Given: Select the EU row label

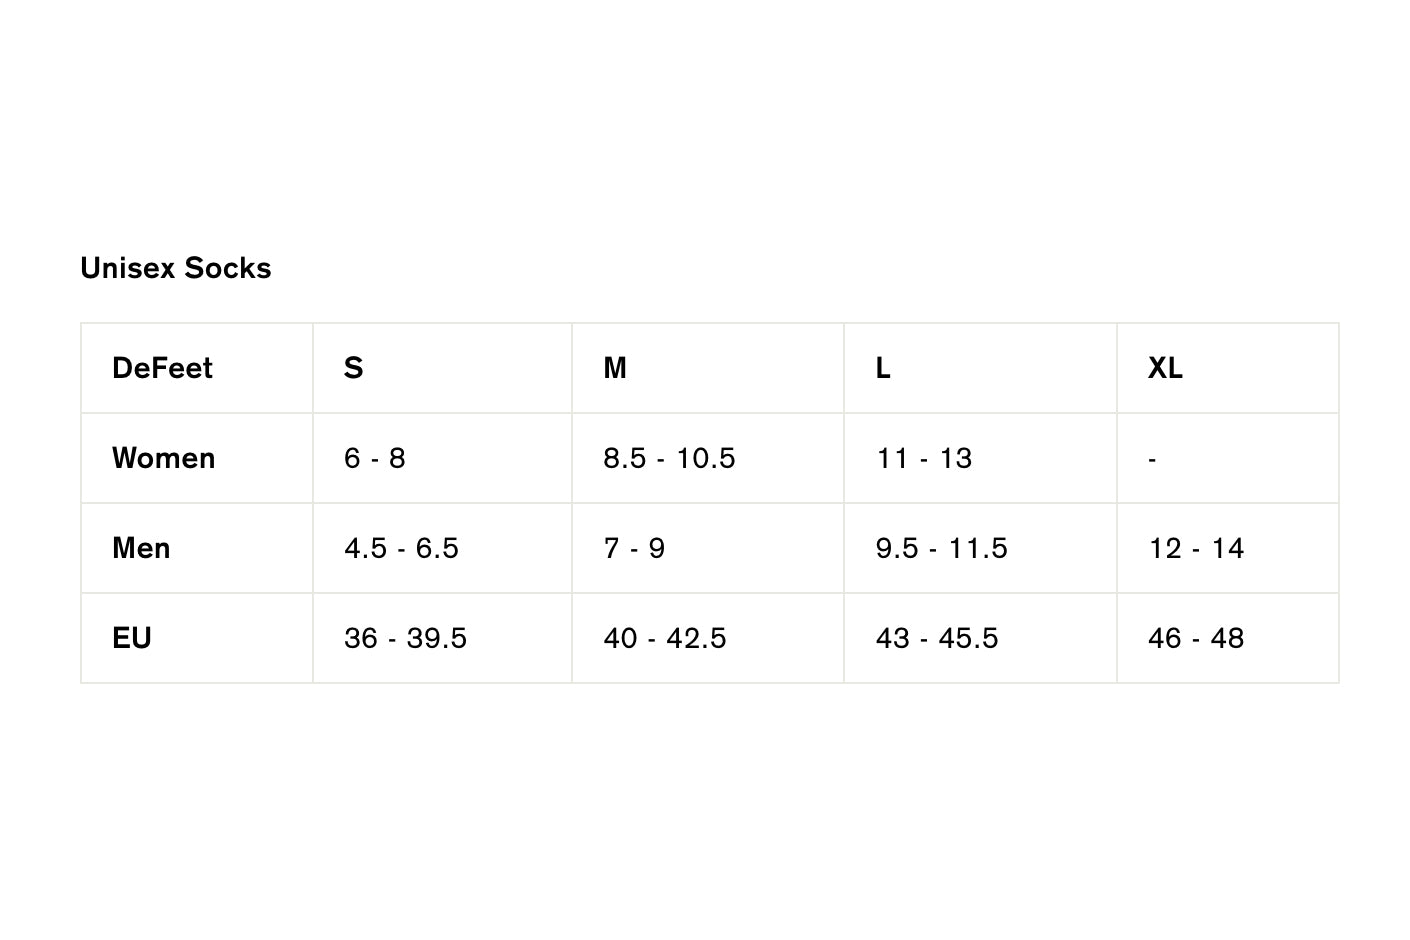Looking at the screenshot, I should 132,638.
